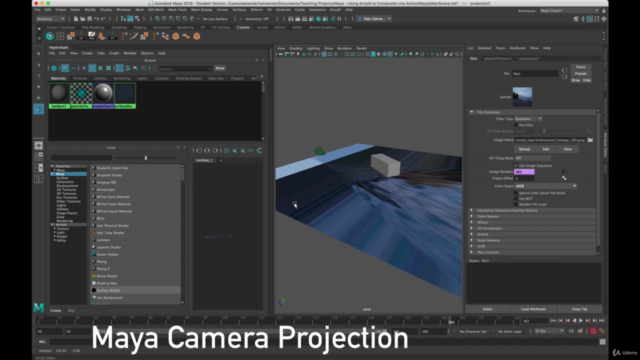
Task: Click the View button under Image Name
Action: coord(568,149)
